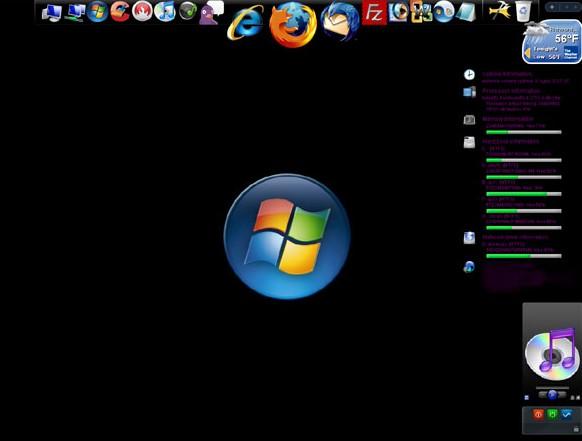Viewport: 582px width, 441px height.
Task: Open the Recycle Bin in the dock
Action: coord(523,11)
